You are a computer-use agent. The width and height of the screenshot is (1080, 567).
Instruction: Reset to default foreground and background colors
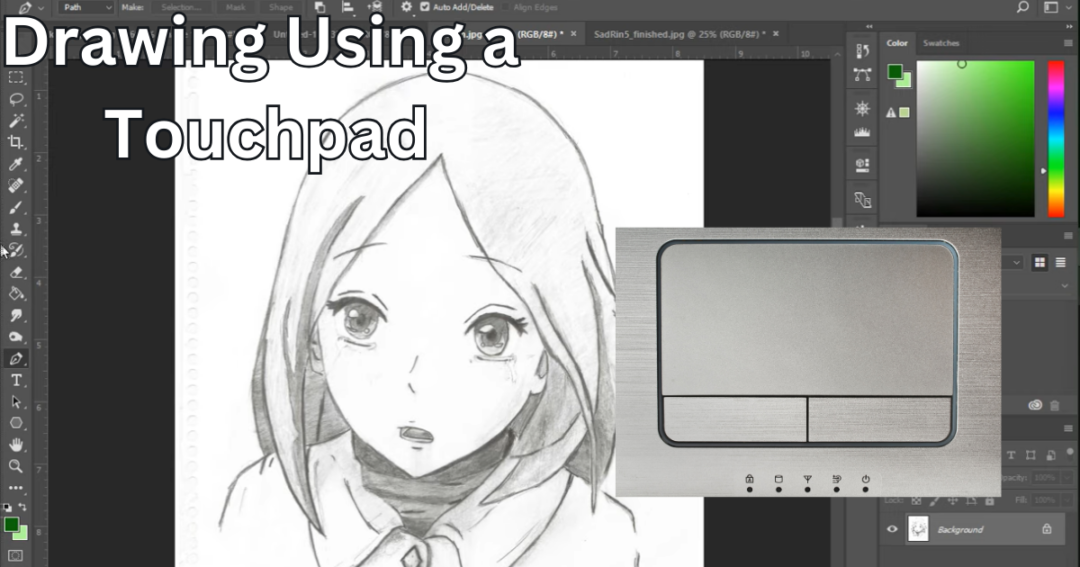(8, 507)
